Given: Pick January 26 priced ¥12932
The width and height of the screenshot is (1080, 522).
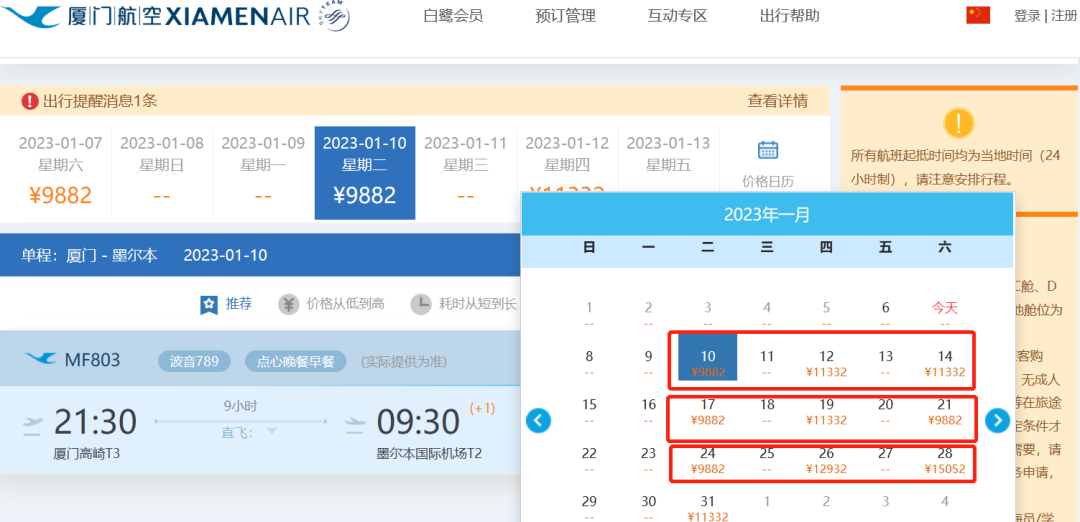Looking at the screenshot, I should click(x=826, y=461).
